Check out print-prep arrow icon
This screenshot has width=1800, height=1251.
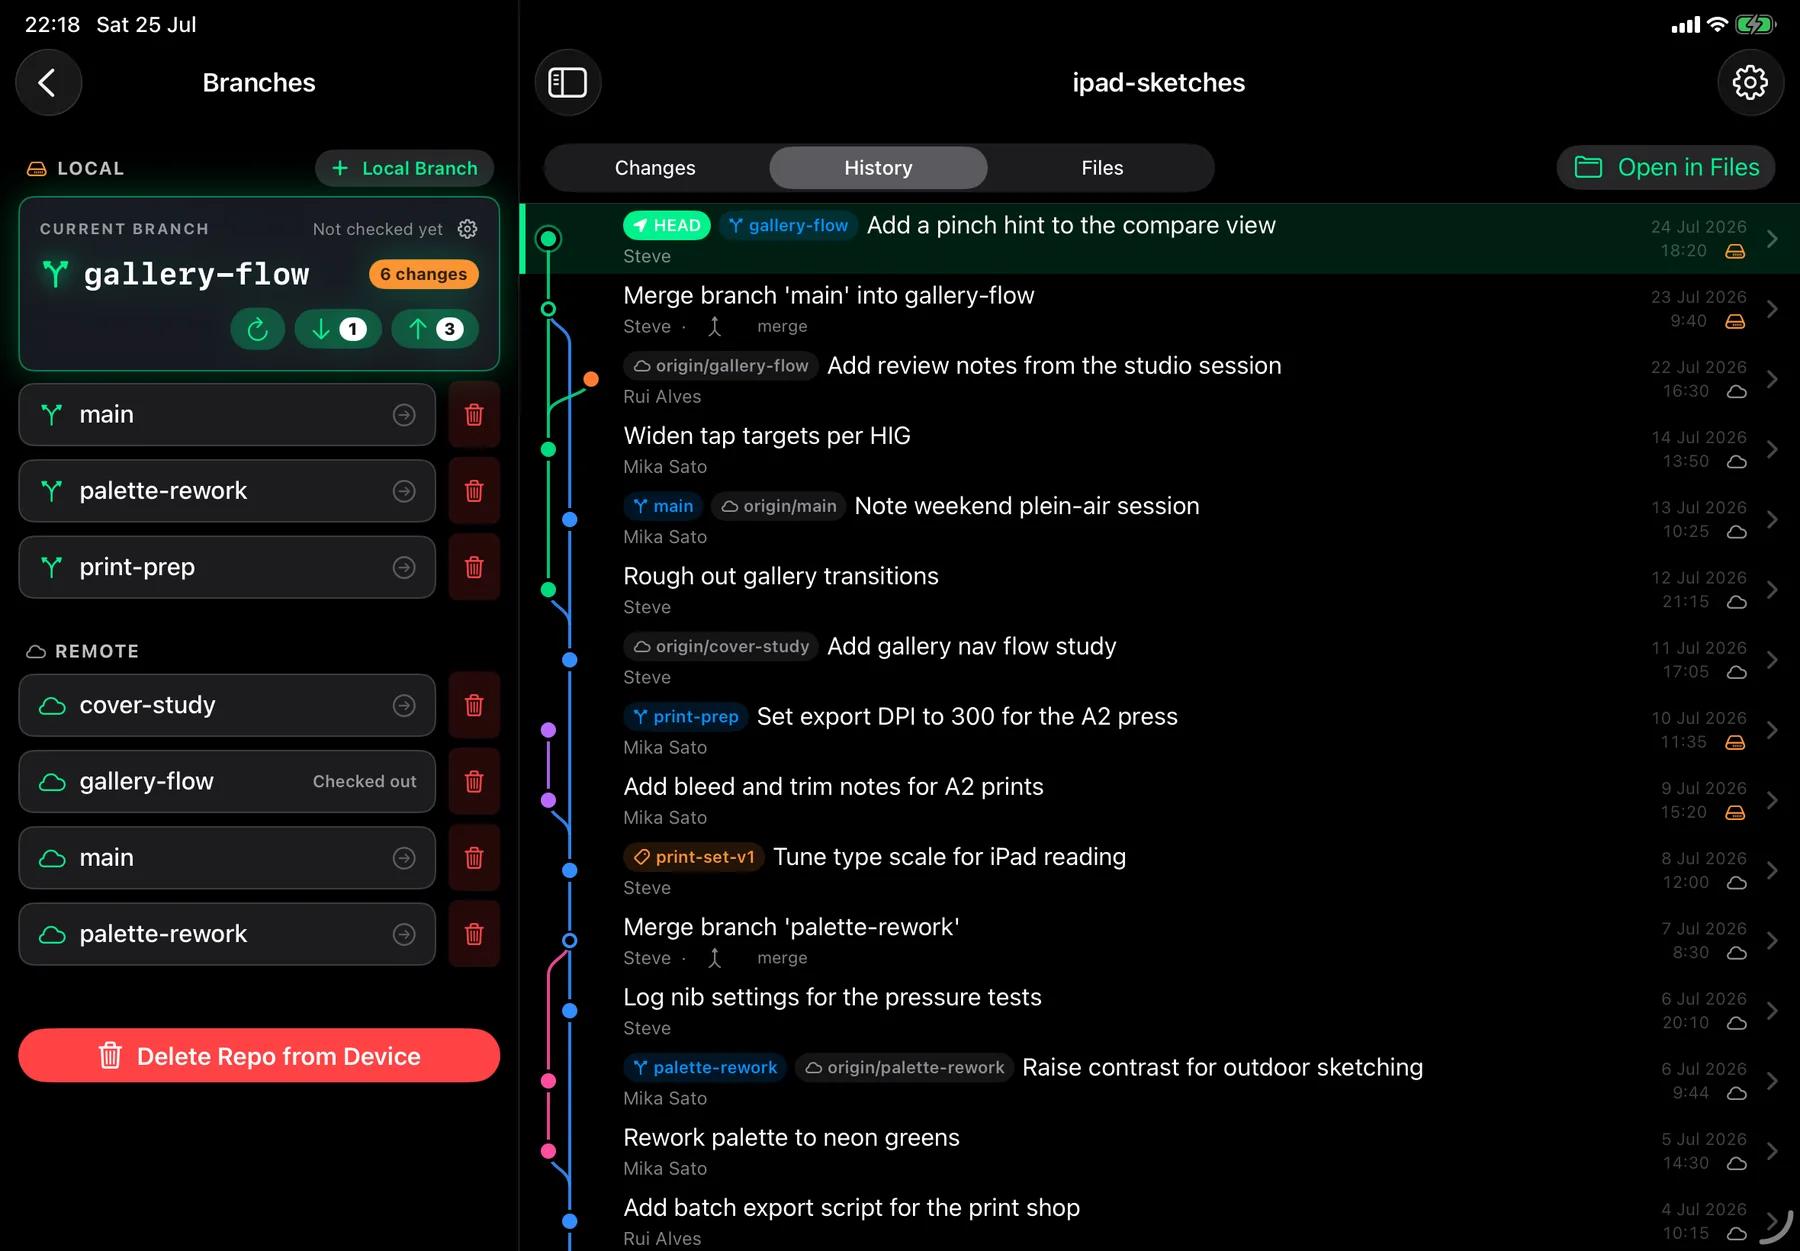coord(404,567)
